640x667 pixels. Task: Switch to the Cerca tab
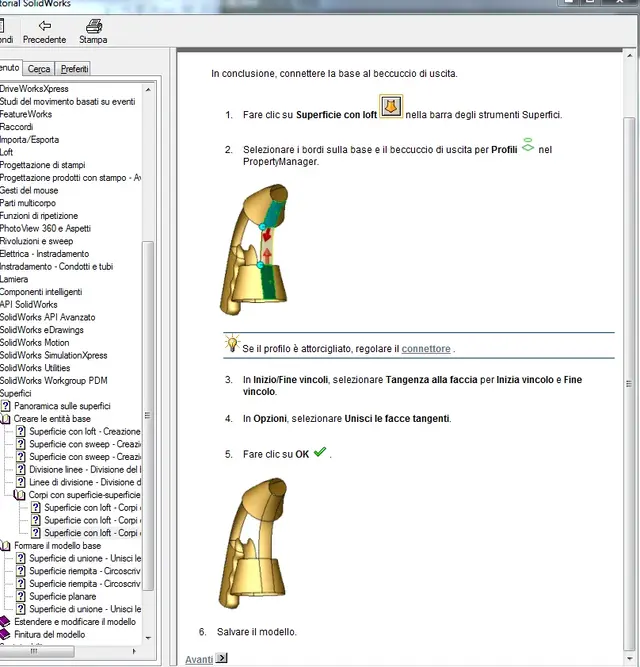tap(39, 68)
